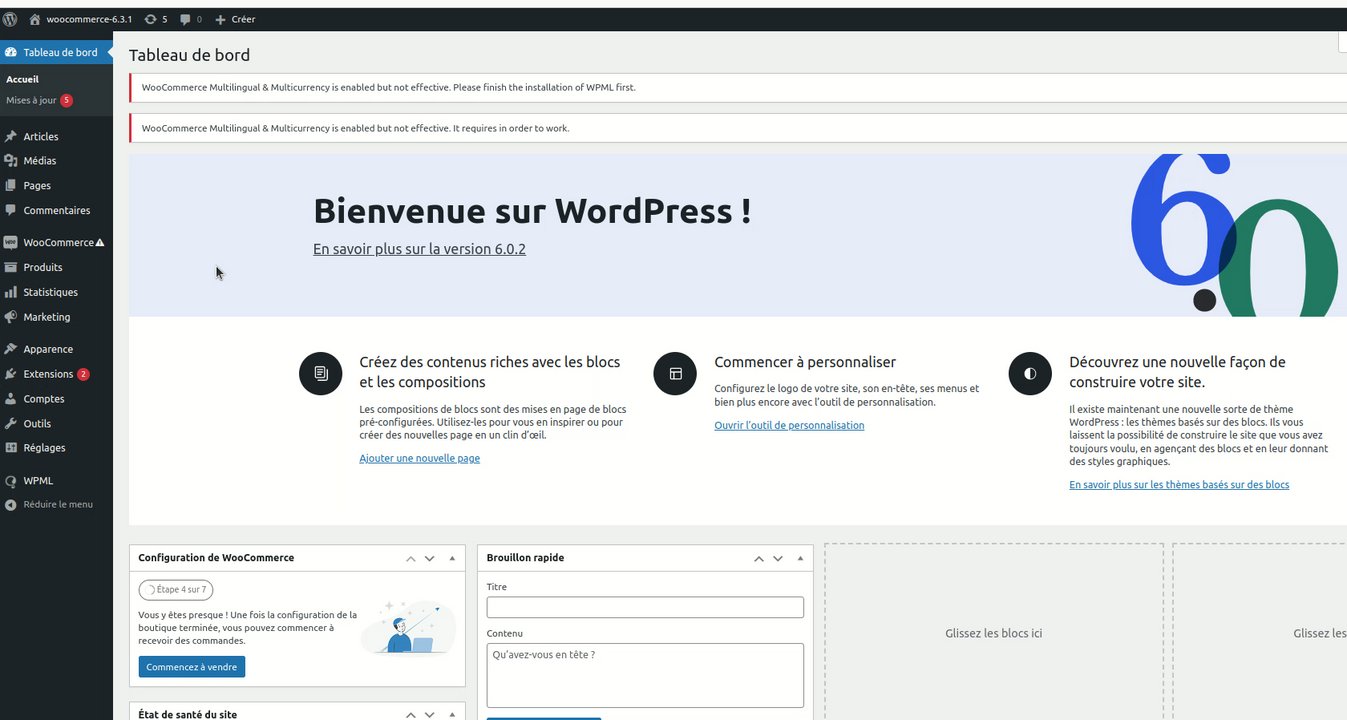Follow the Ajouter une nouvelle page link
Screen dimensions: 1347x720
click(420, 458)
